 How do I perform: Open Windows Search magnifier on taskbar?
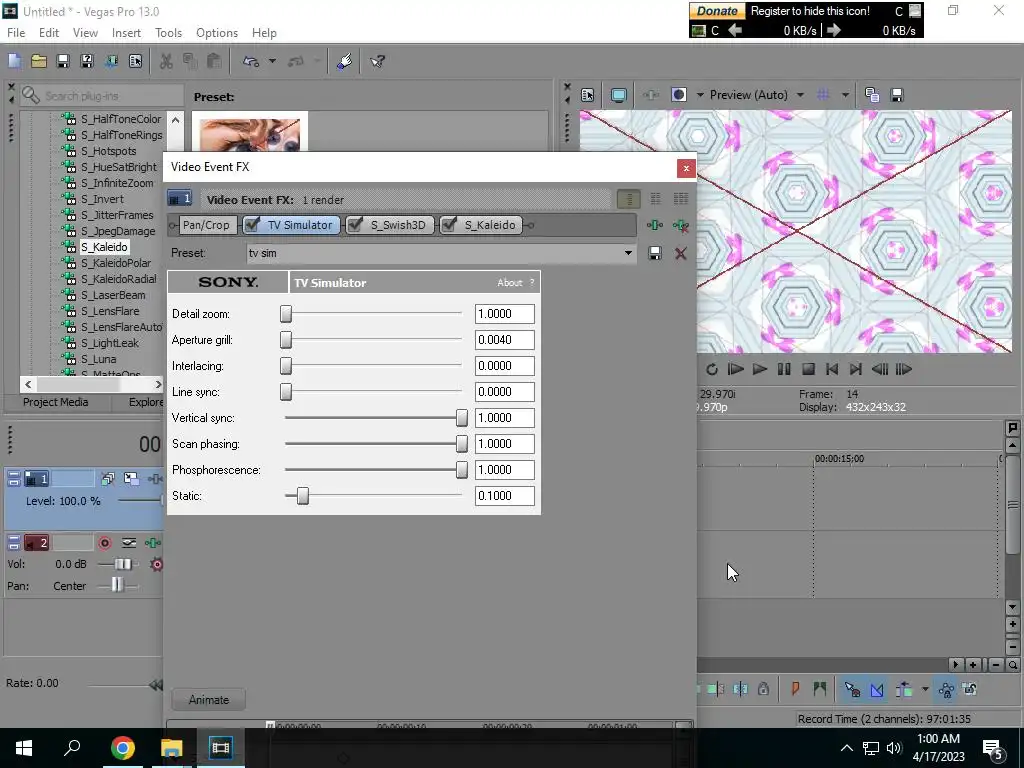coord(72,748)
